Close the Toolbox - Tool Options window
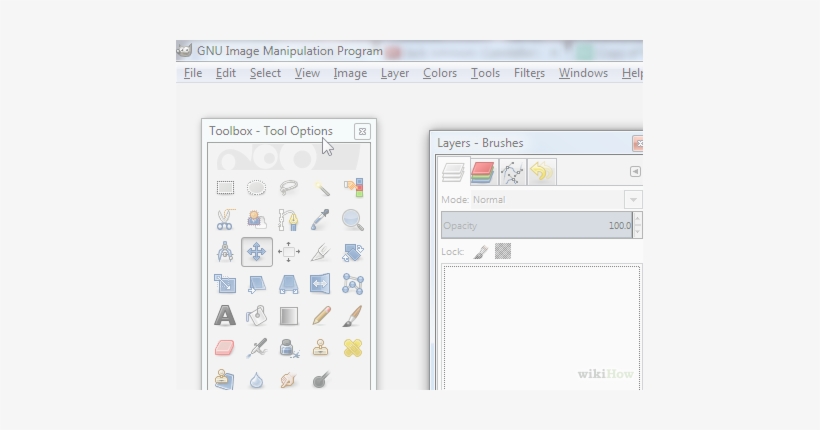This screenshot has width=820, height=430. pos(362,131)
